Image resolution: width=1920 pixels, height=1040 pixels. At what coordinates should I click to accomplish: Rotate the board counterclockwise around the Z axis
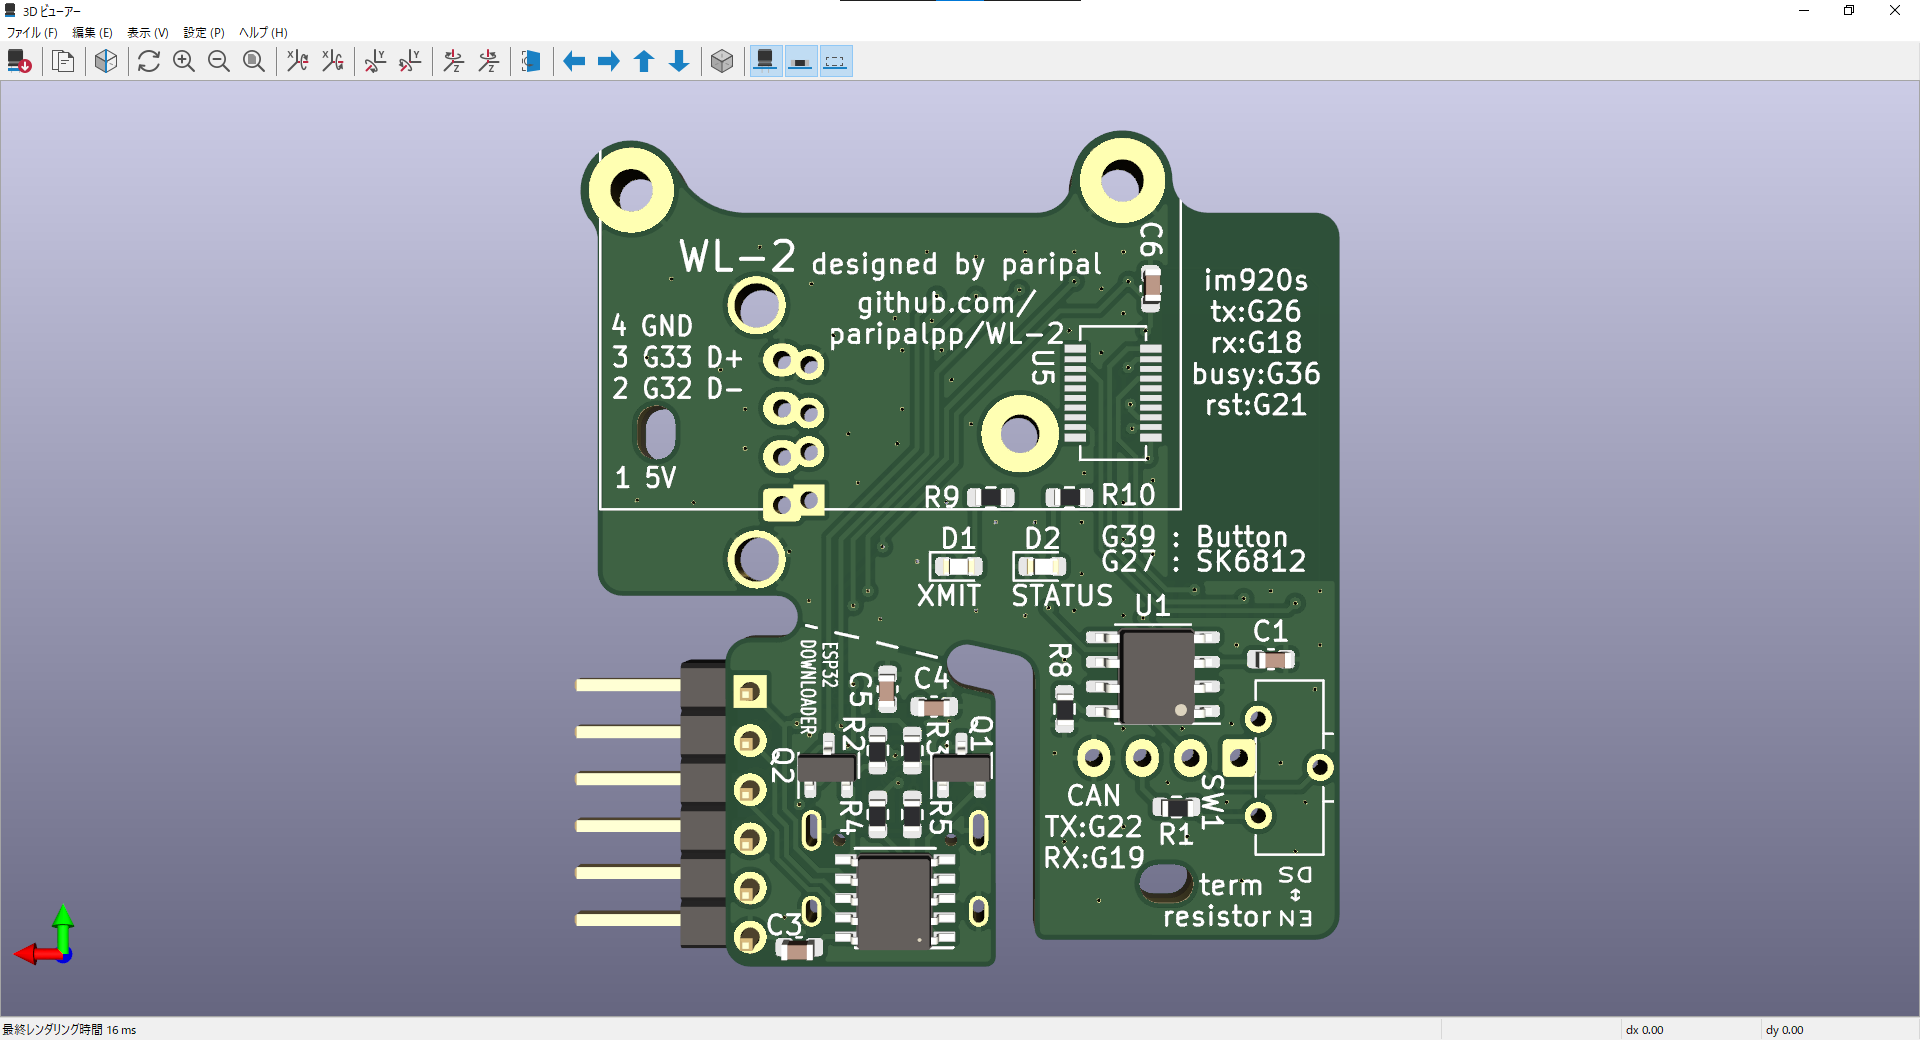point(489,61)
